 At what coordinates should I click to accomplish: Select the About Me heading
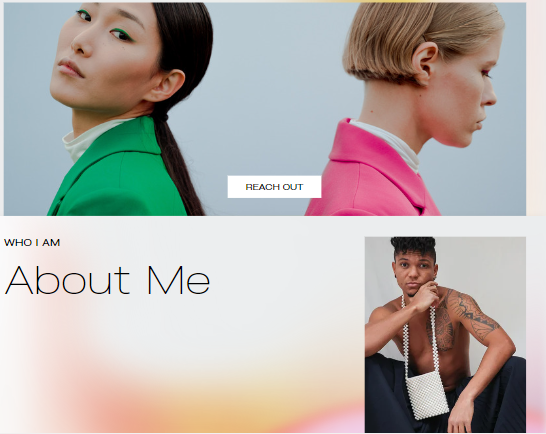click(x=107, y=280)
